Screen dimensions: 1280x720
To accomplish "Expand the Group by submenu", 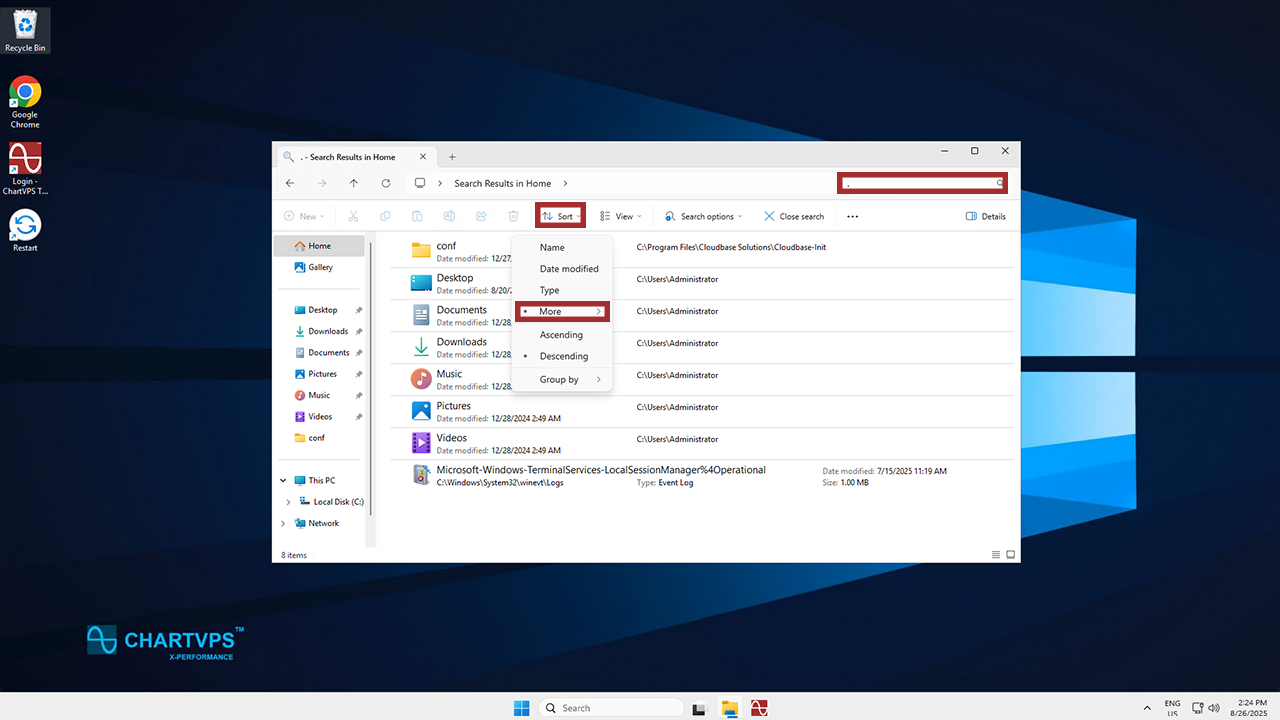I will 562,379.
